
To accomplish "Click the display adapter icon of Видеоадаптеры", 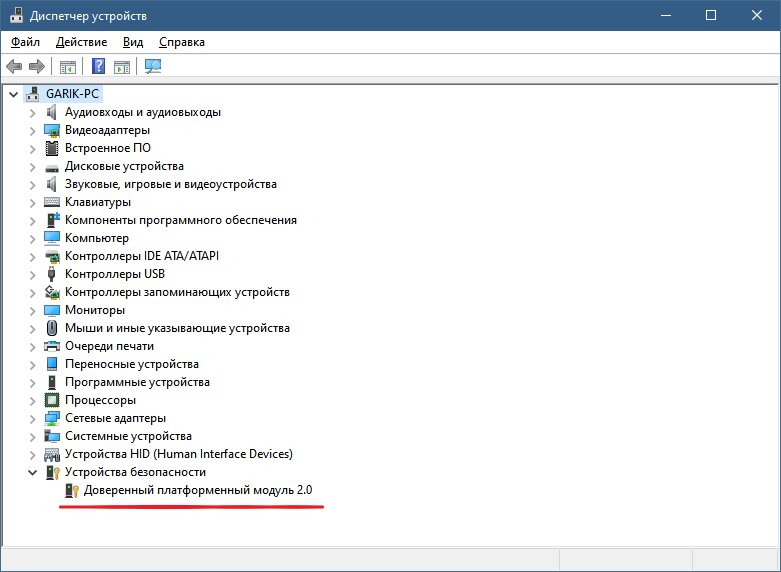I will tap(52, 130).
